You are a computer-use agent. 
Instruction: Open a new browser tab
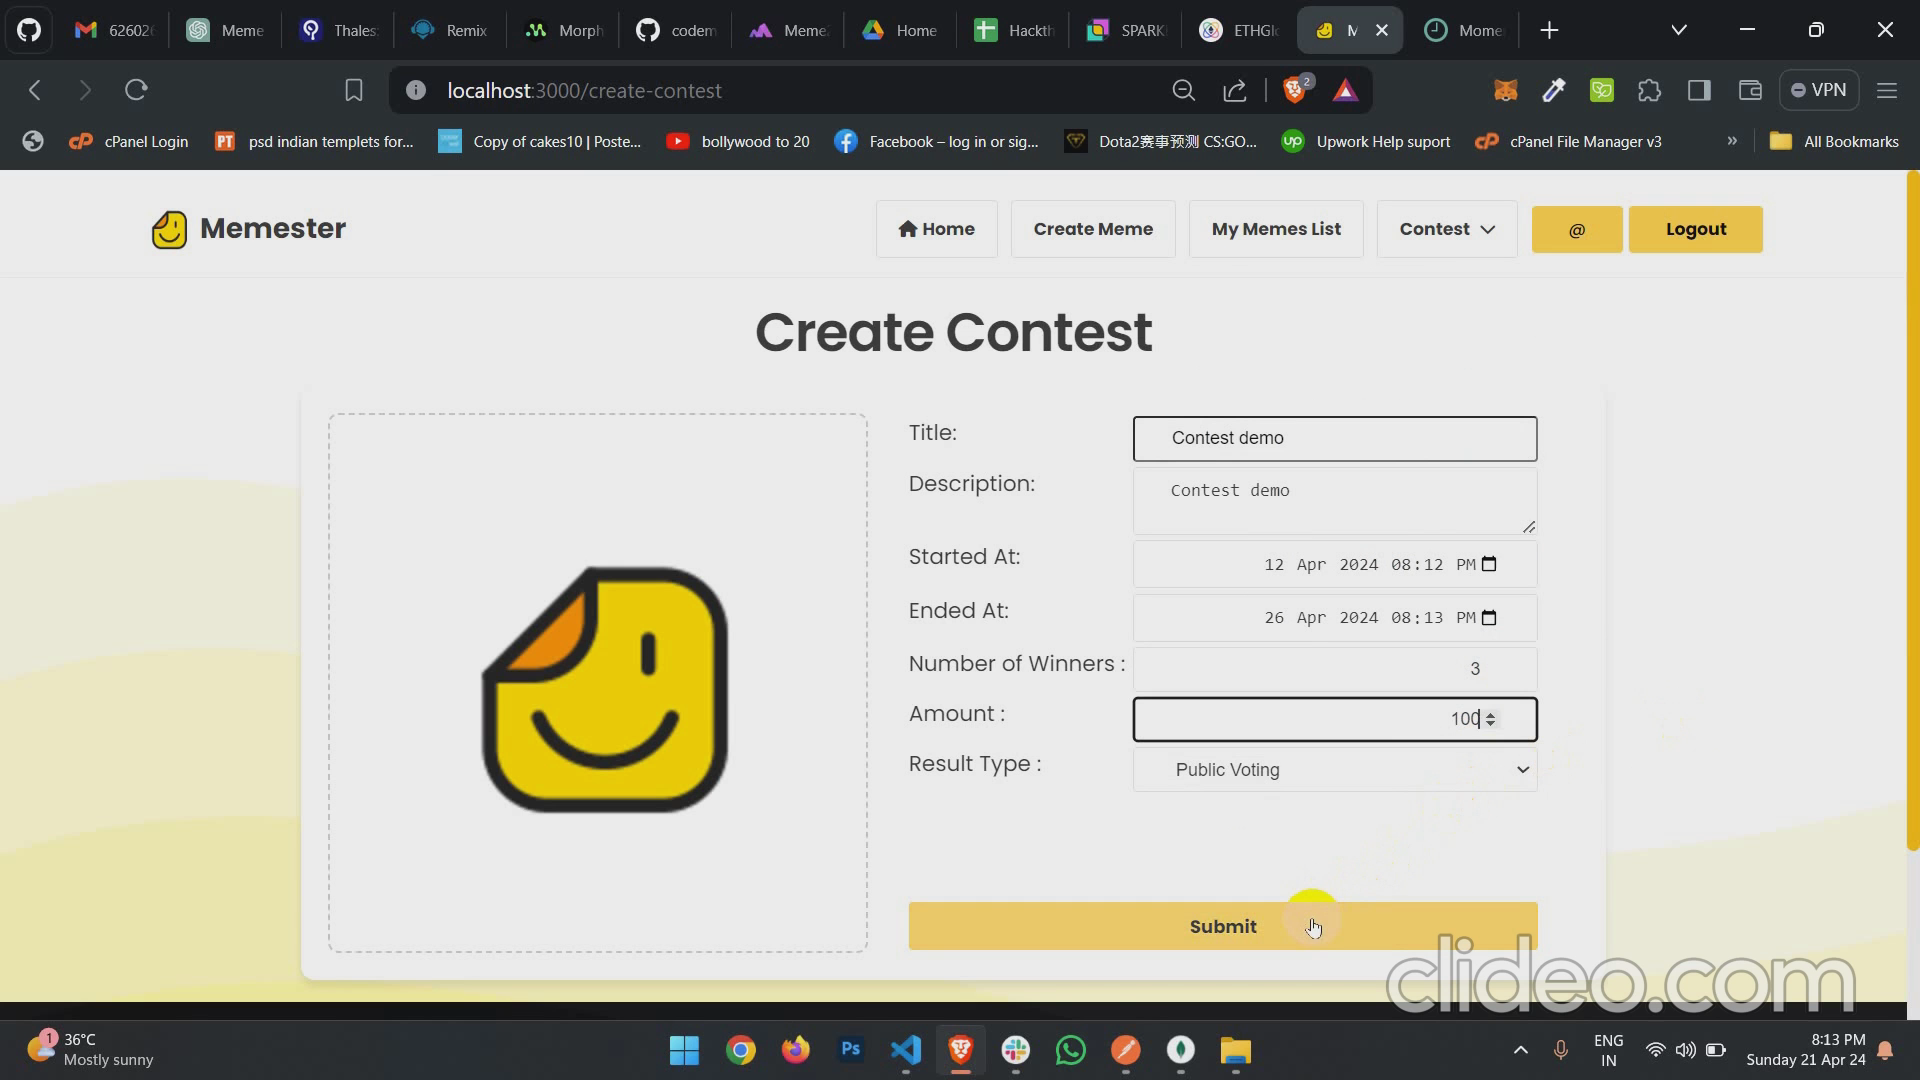(1549, 30)
